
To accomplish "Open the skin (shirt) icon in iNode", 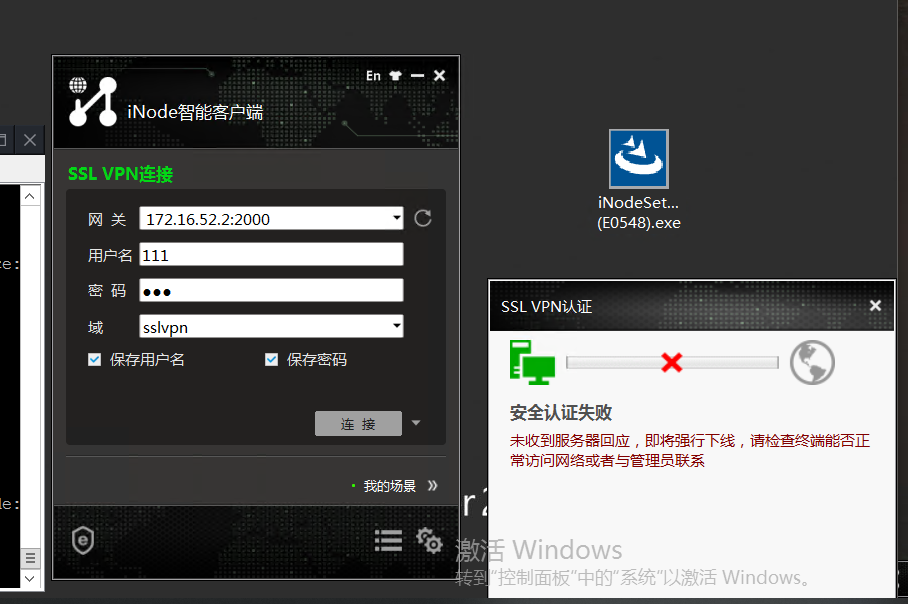I will [x=396, y=76].
